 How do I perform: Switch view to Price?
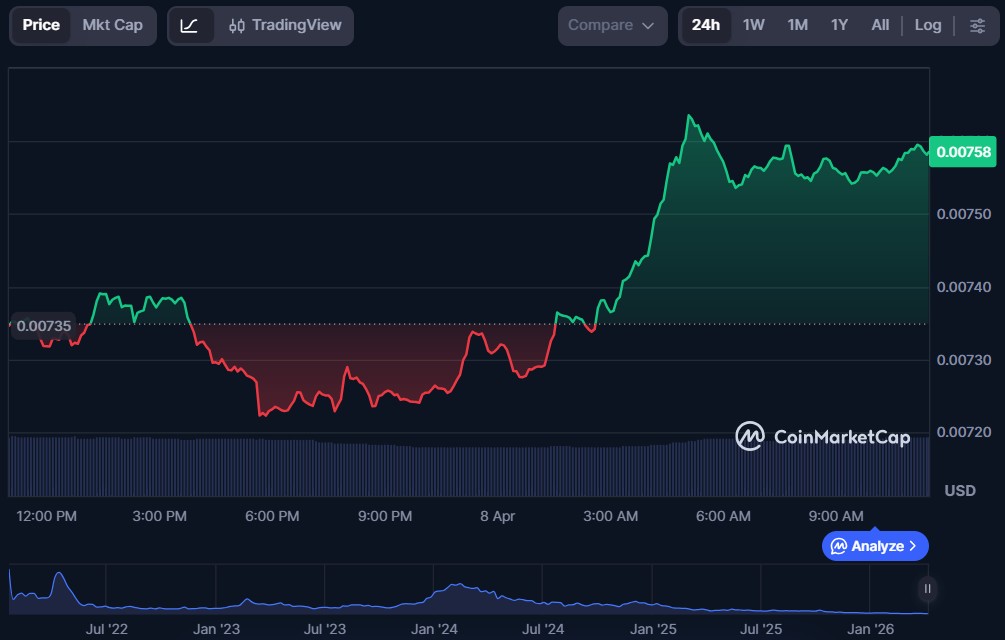click(x=41, y=25)
